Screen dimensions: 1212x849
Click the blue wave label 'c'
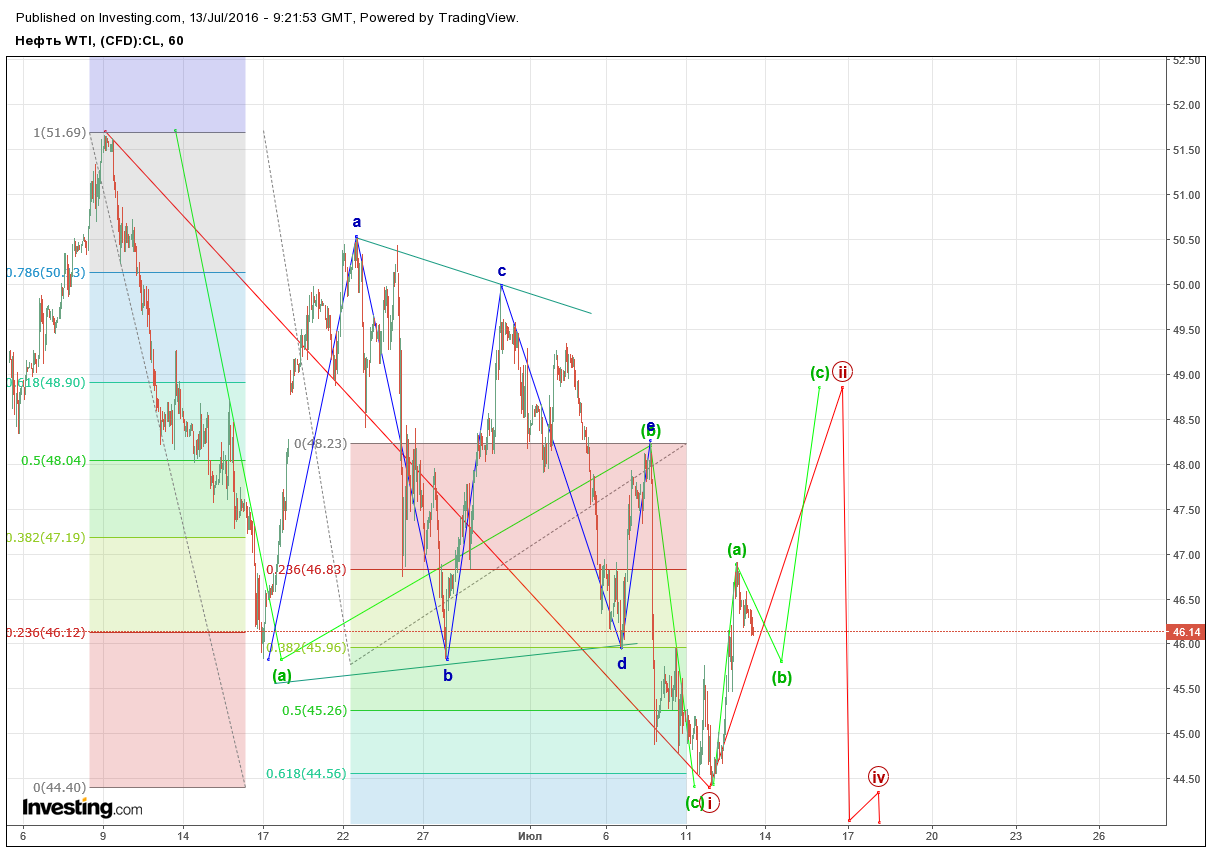click(x=501, y=271)
